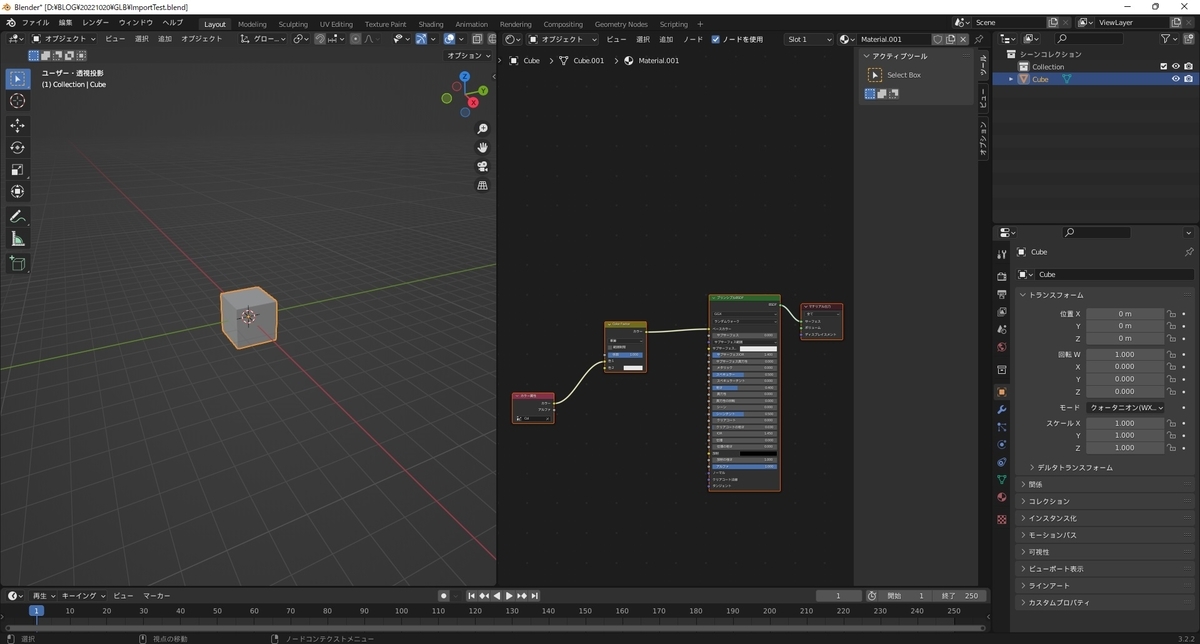
Task: Click the play animation button
Action: coord(509,596)
